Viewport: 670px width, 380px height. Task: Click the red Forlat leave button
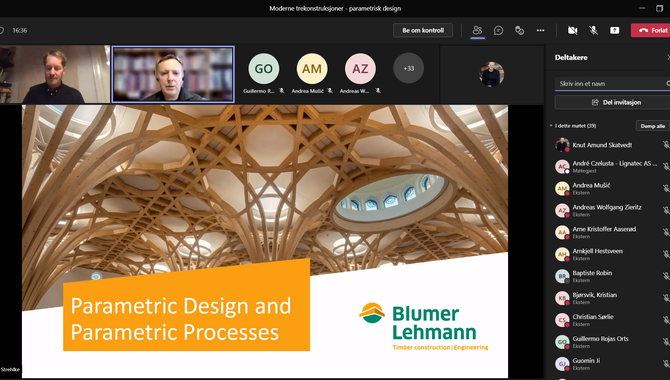[x=650, y=30]
